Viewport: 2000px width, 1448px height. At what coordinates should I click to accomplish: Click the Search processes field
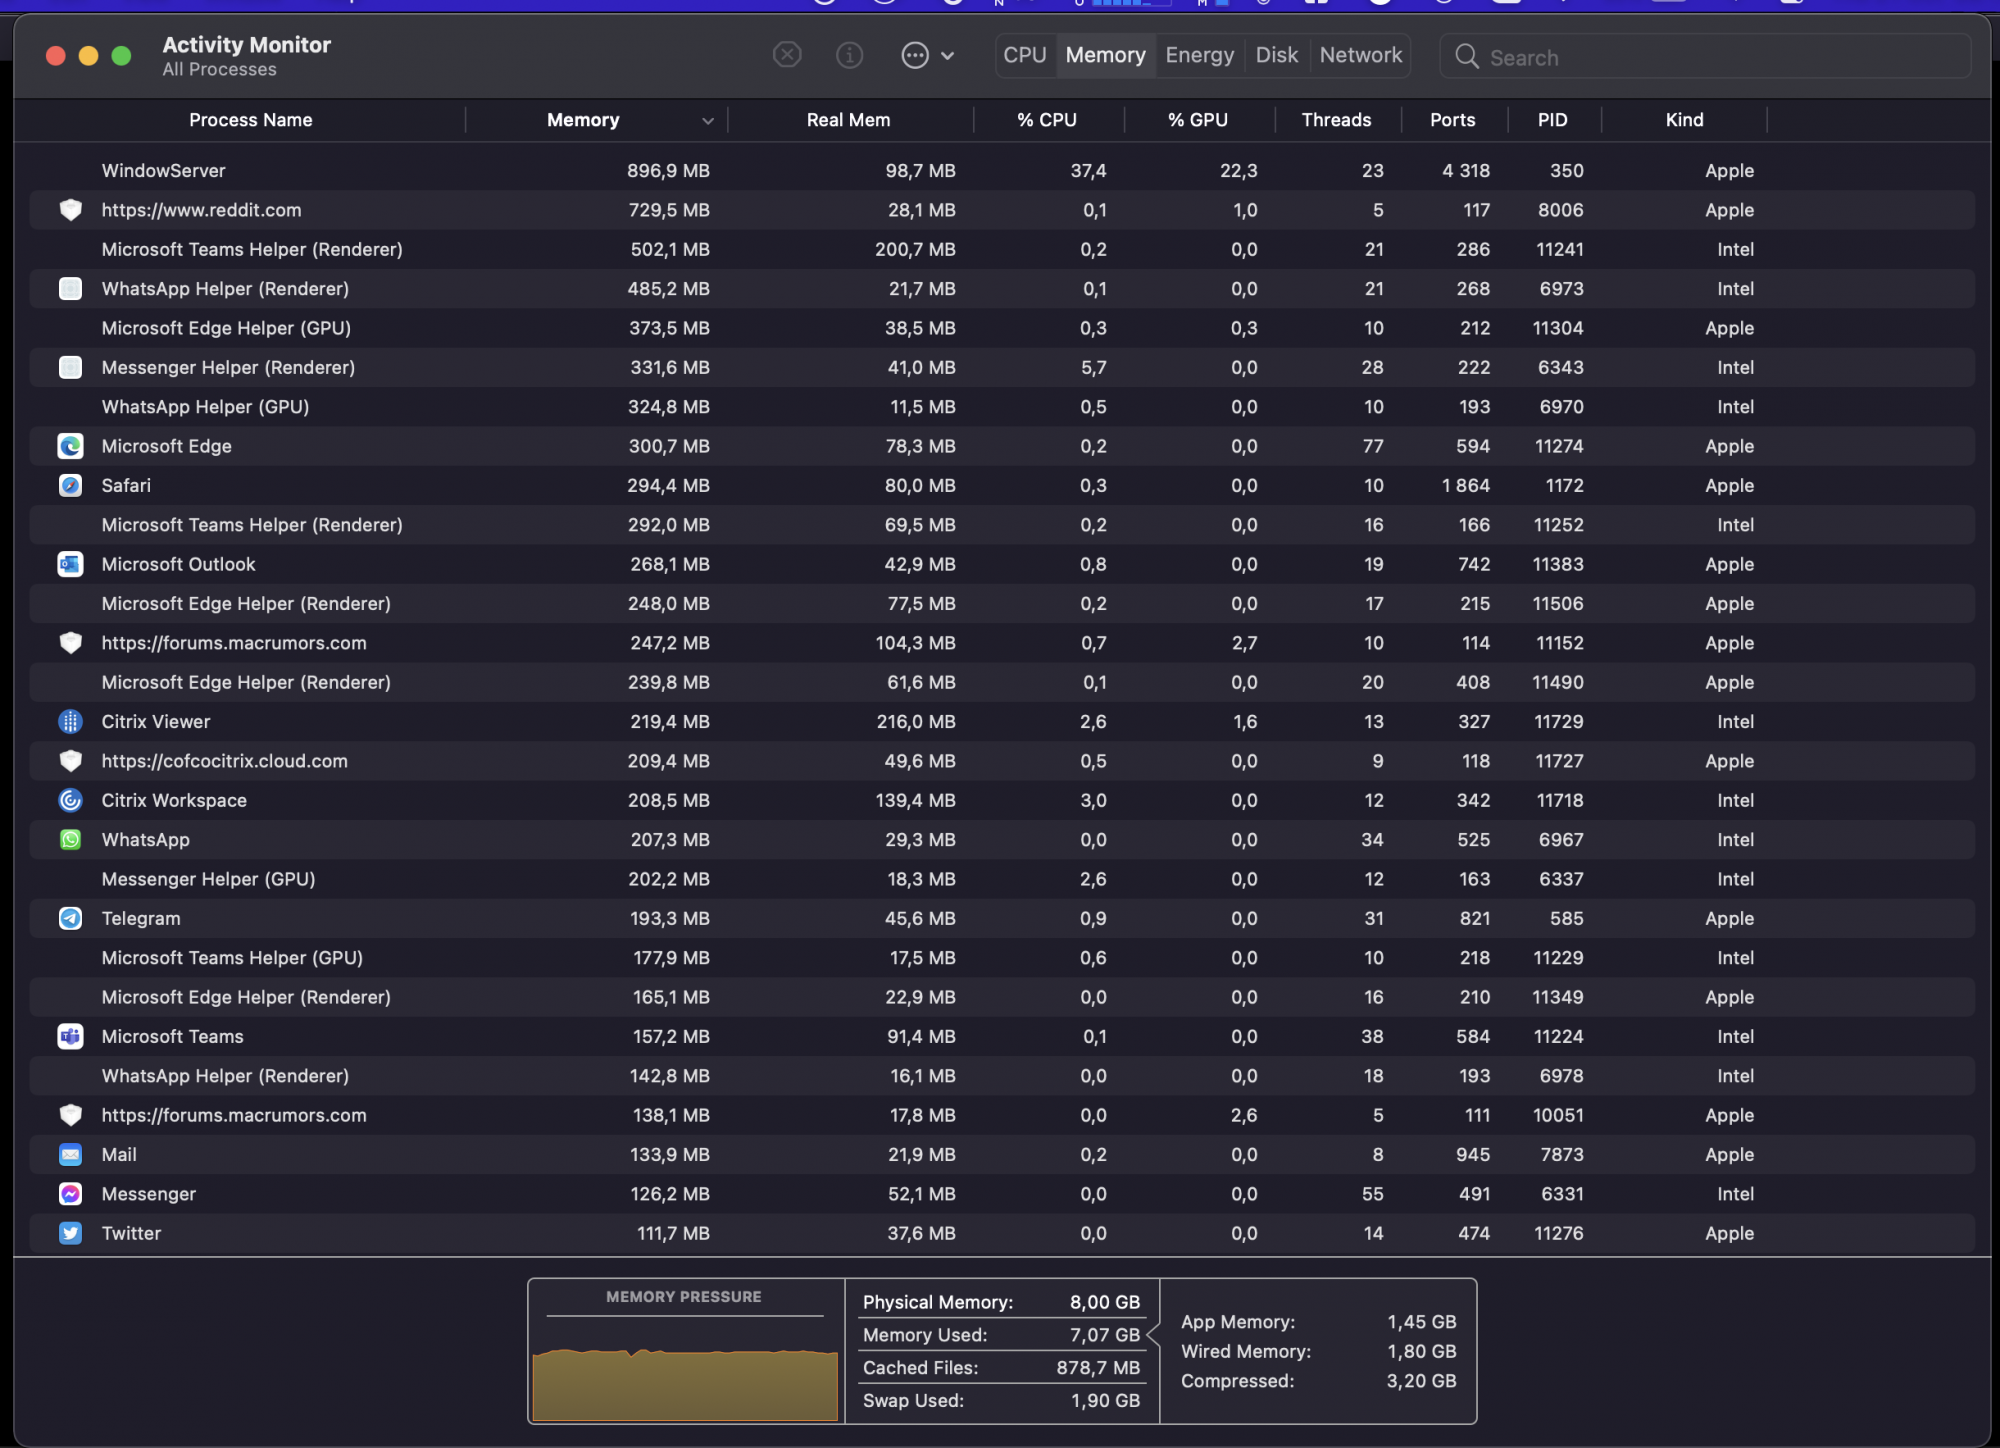click(1720, 57)
